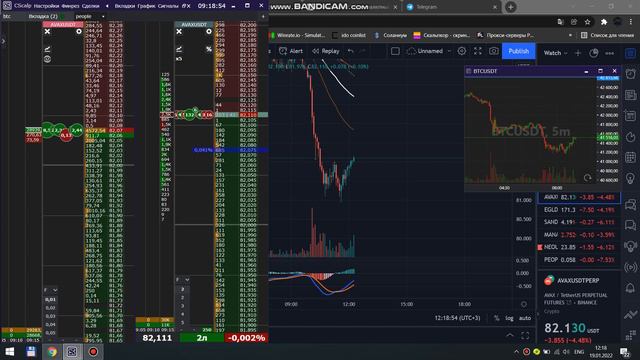The width and height of the screenshot is (640, 360).
Task: Select the PEOP row in the watchlist
Action: pyautogui.click(x=579, y=260)
